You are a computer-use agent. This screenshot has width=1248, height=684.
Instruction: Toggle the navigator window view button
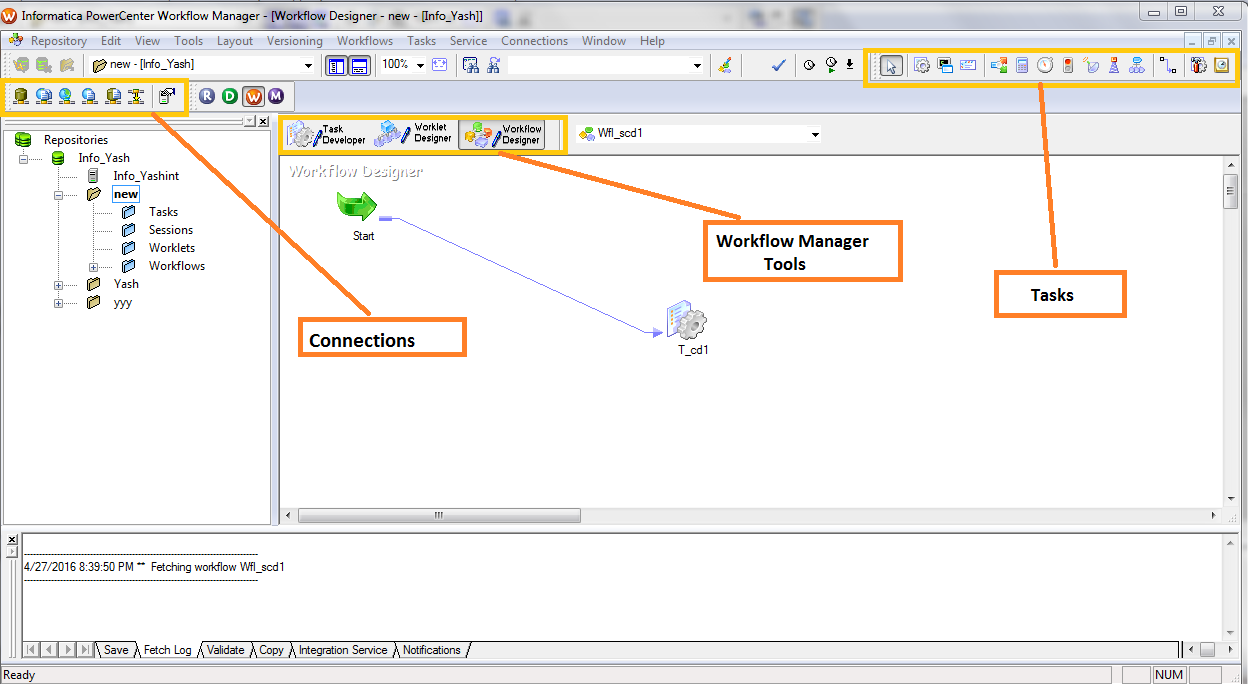click(336, 65)
